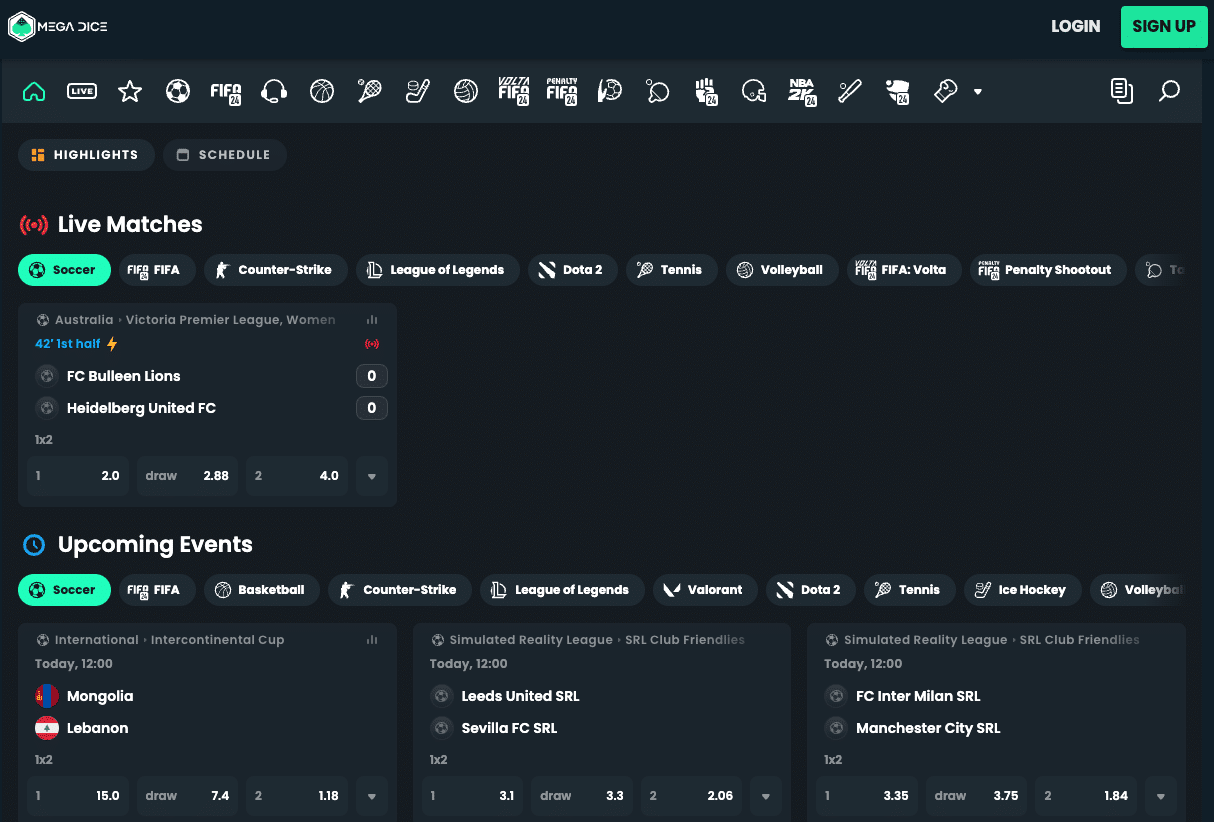The image size is (1214, 822).
Task: Go to the Home sportsbook icon
Action: 34,92
